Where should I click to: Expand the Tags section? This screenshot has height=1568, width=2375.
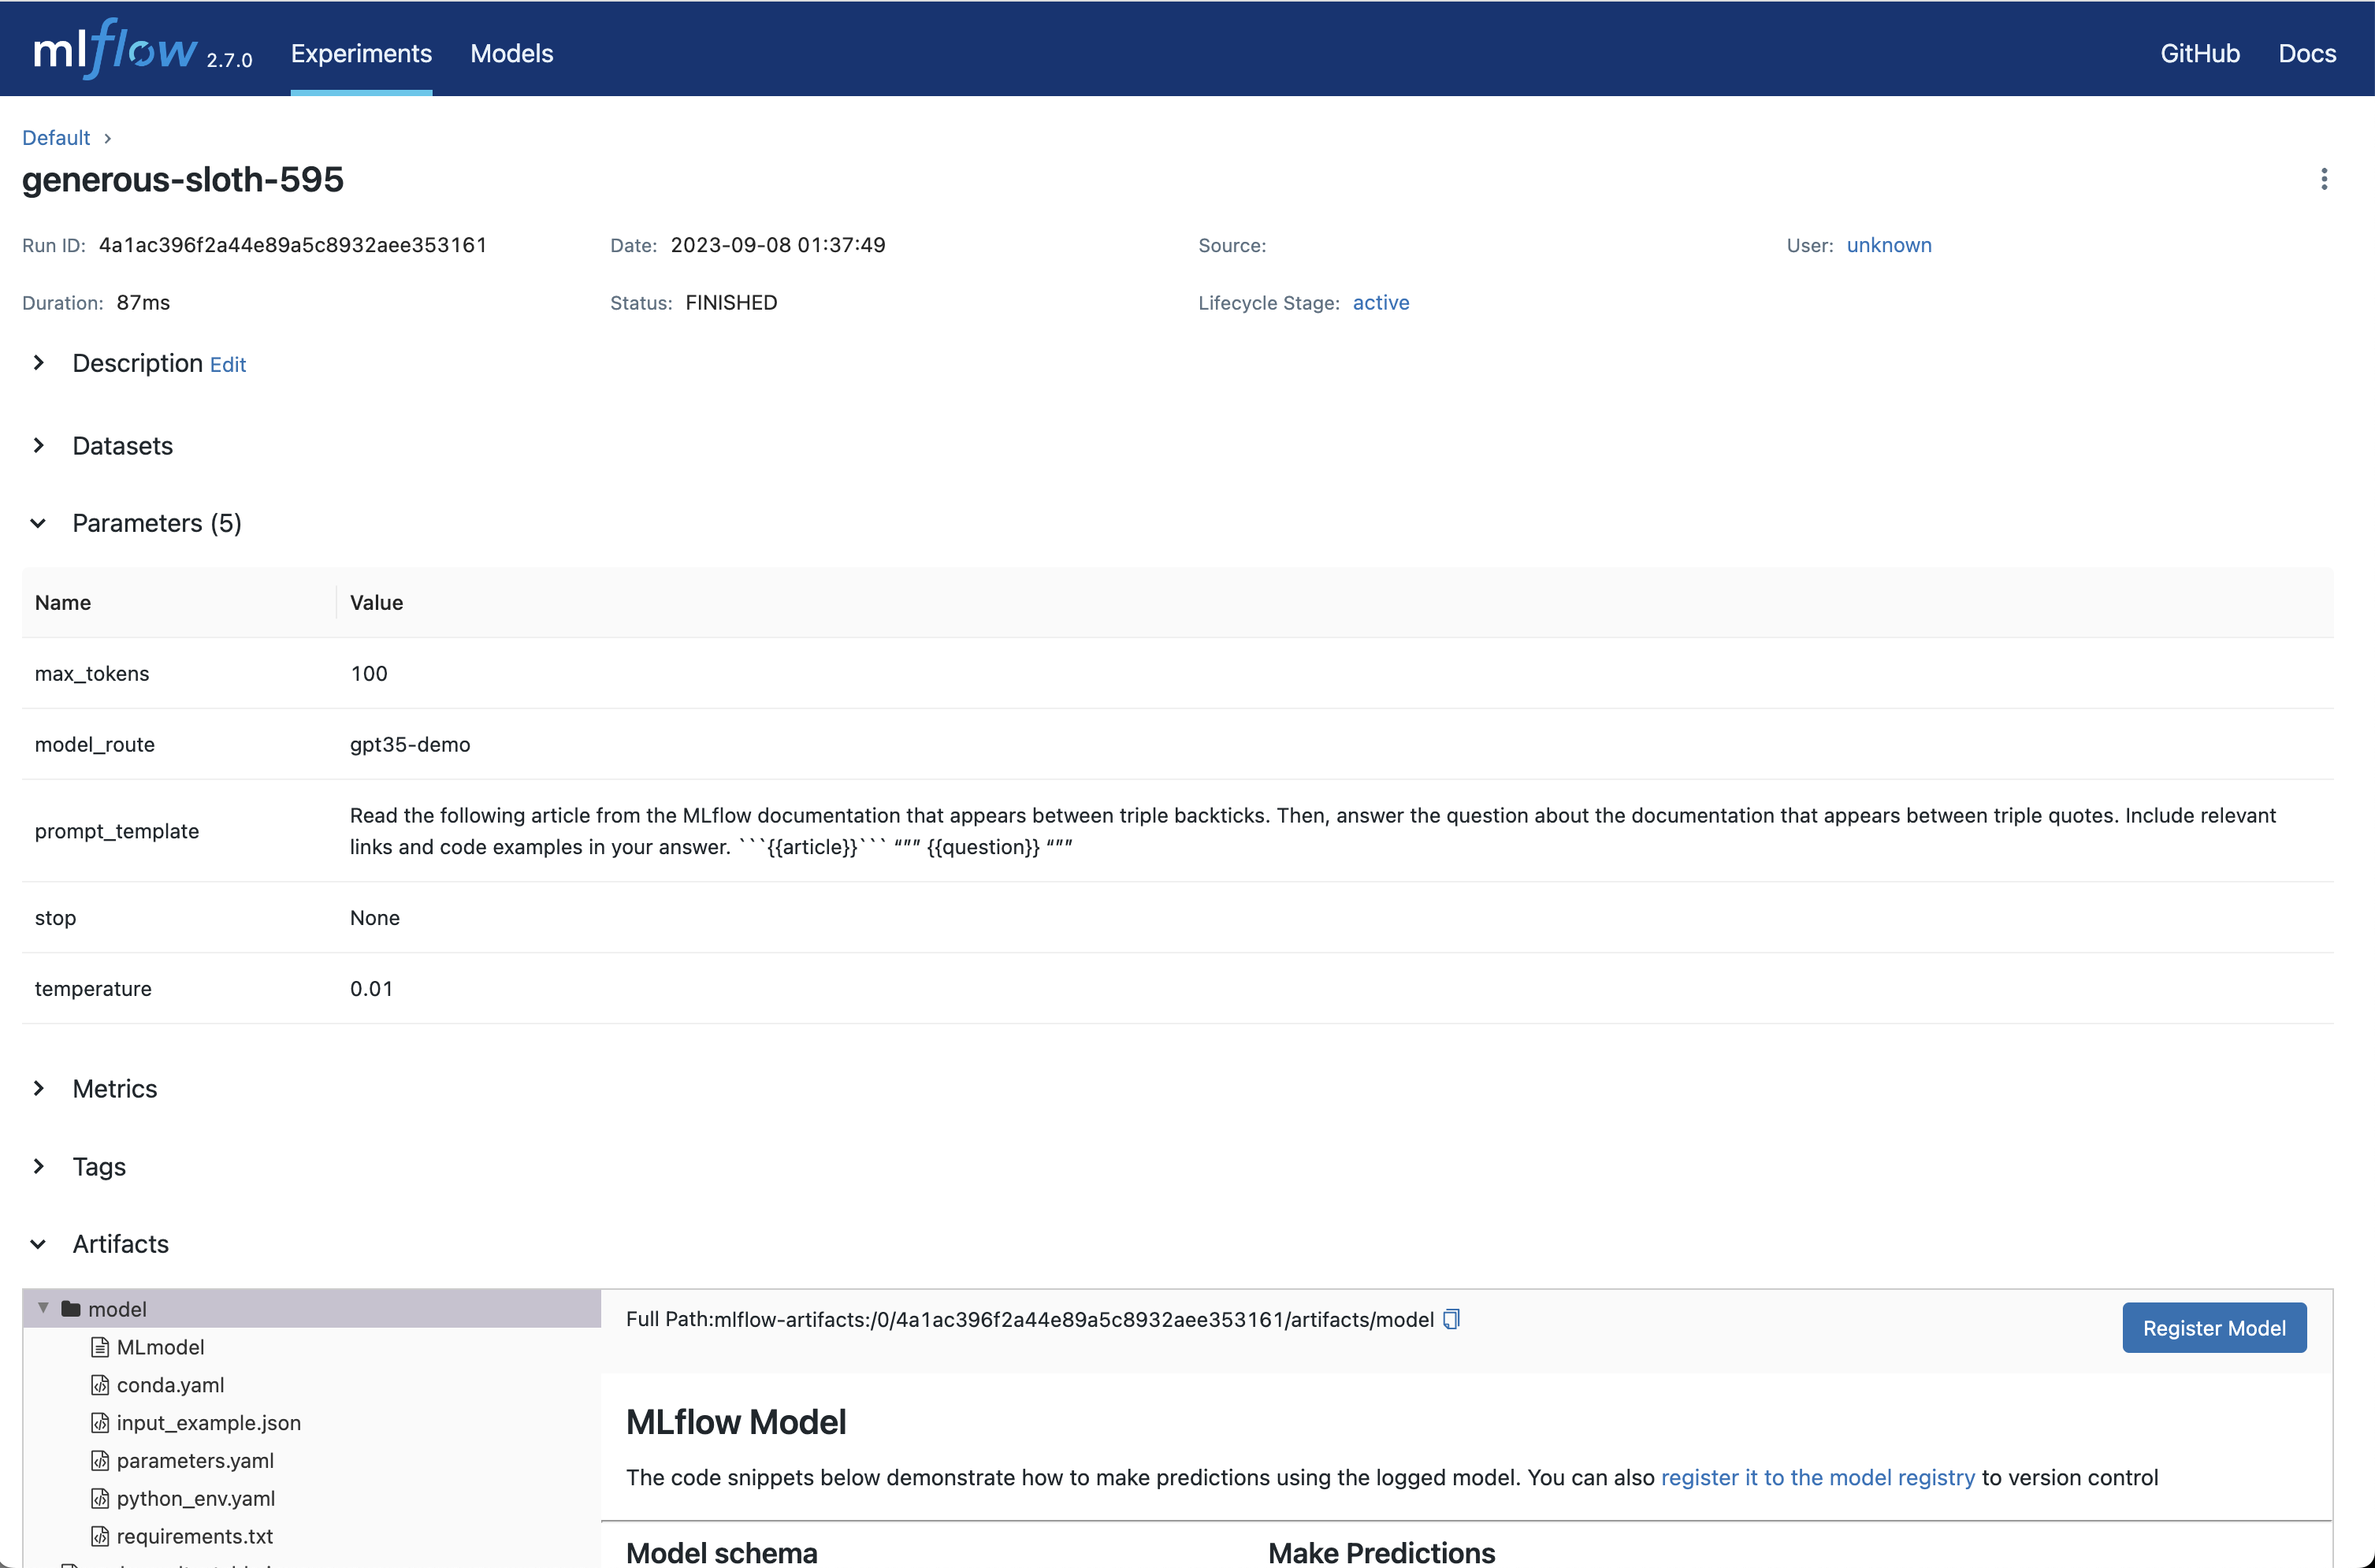pos(39,1166)
